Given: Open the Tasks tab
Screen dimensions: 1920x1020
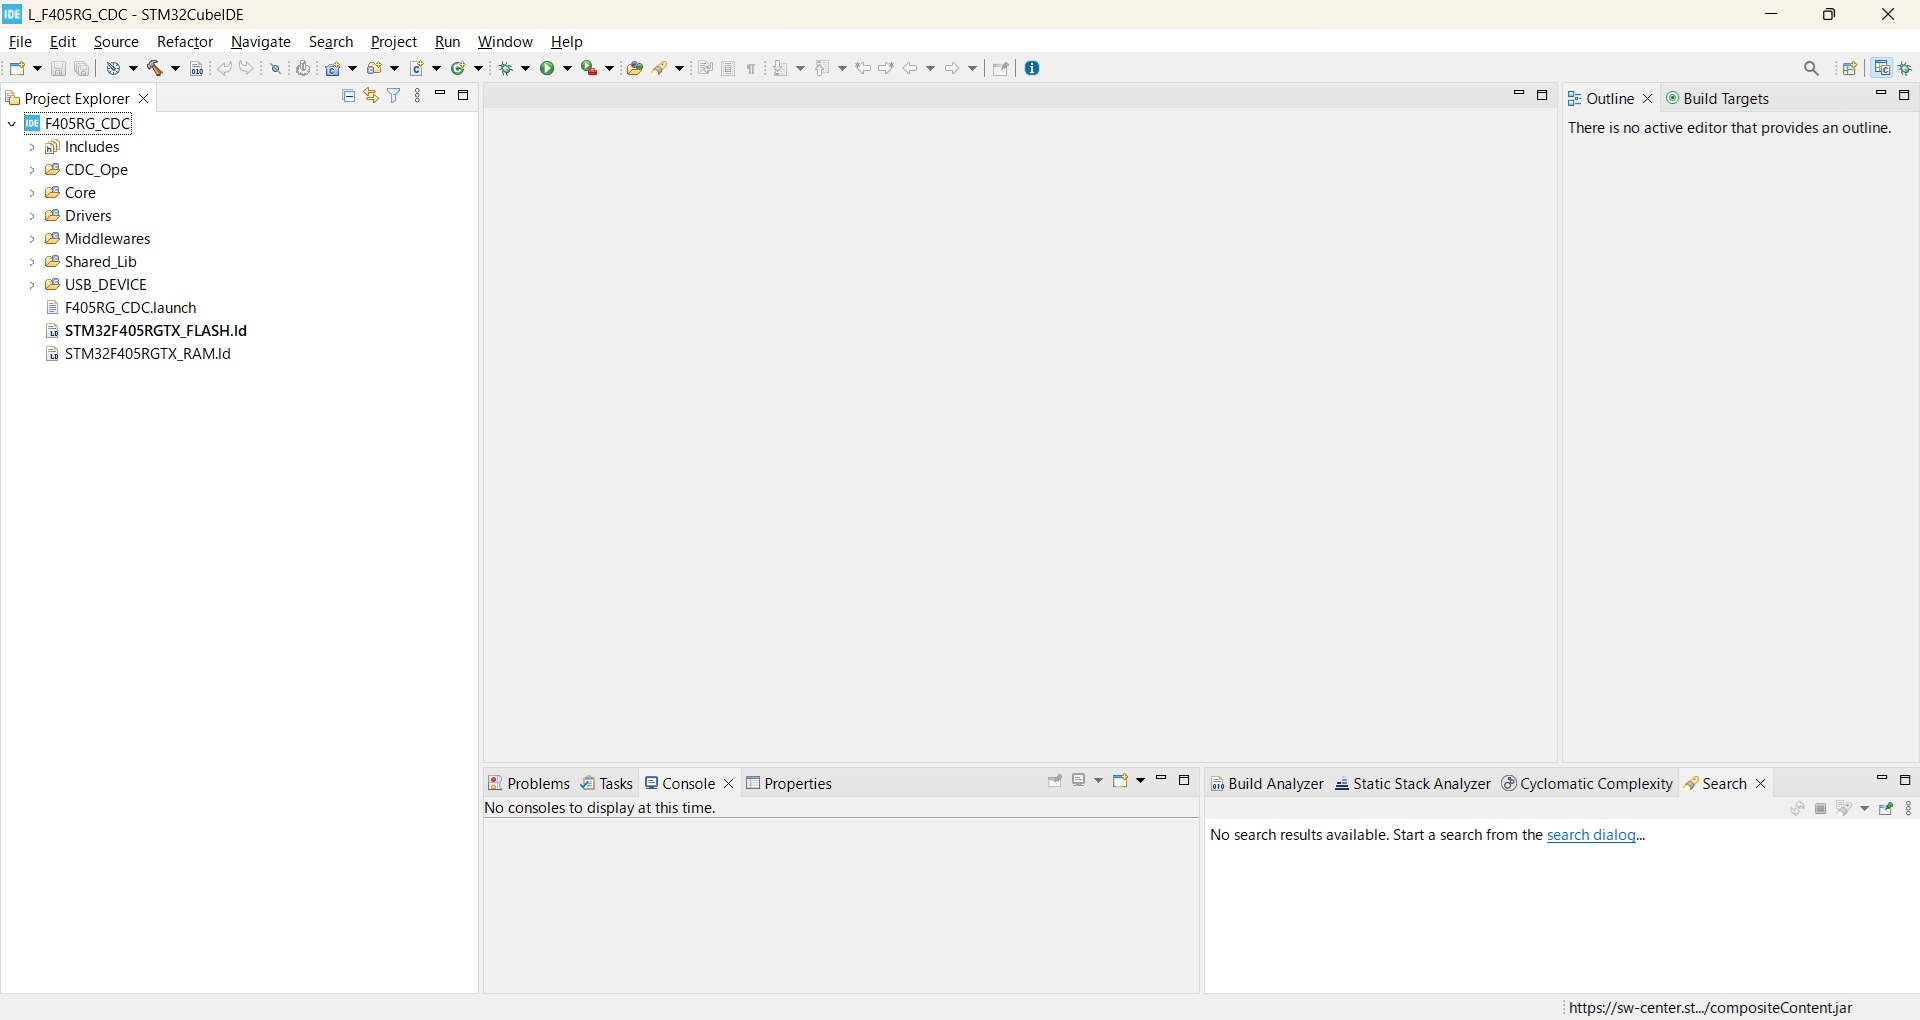Looking at the screenshot, I should [607, 784].
